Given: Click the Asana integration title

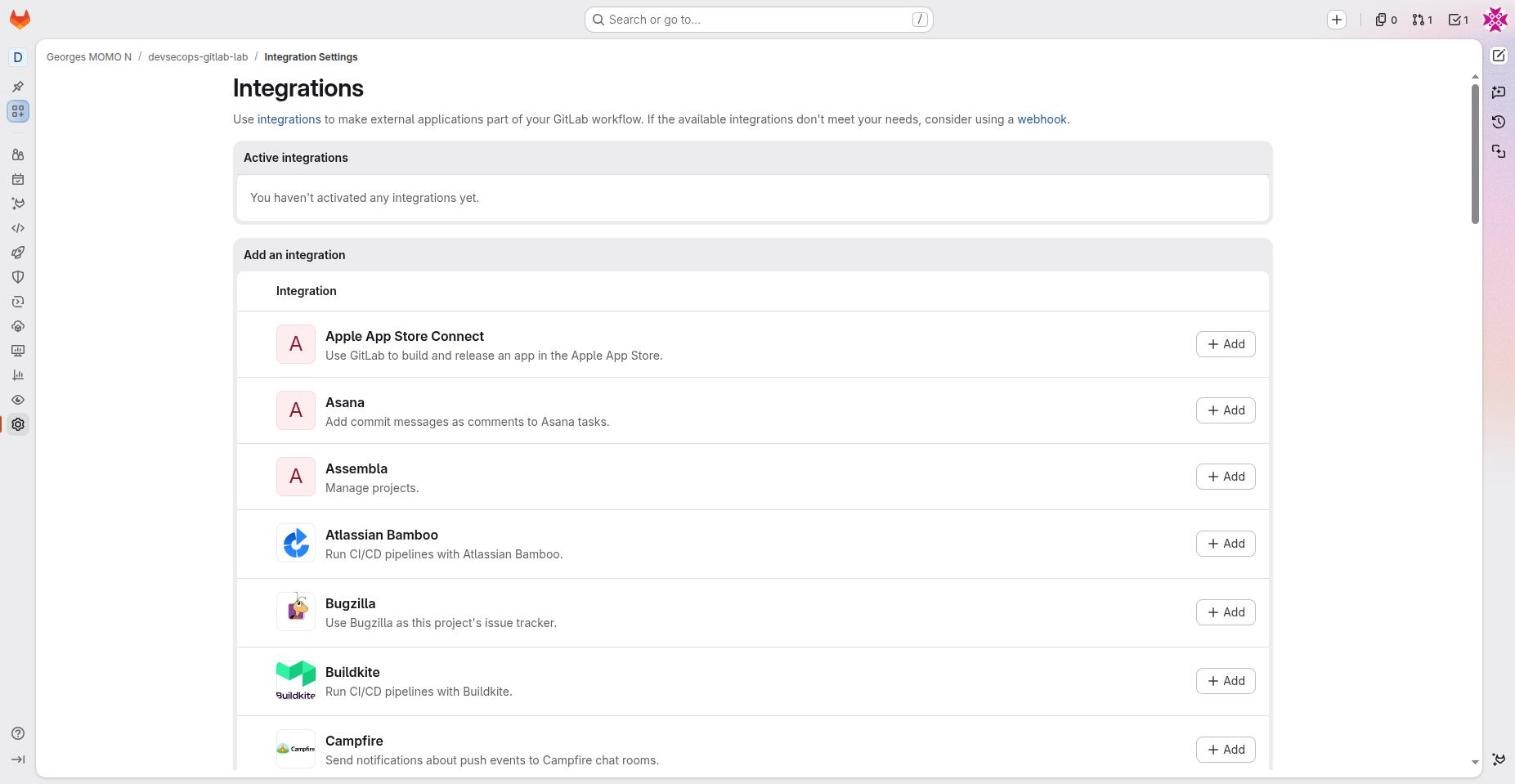Looking at the screenshot, I should 345,402.
